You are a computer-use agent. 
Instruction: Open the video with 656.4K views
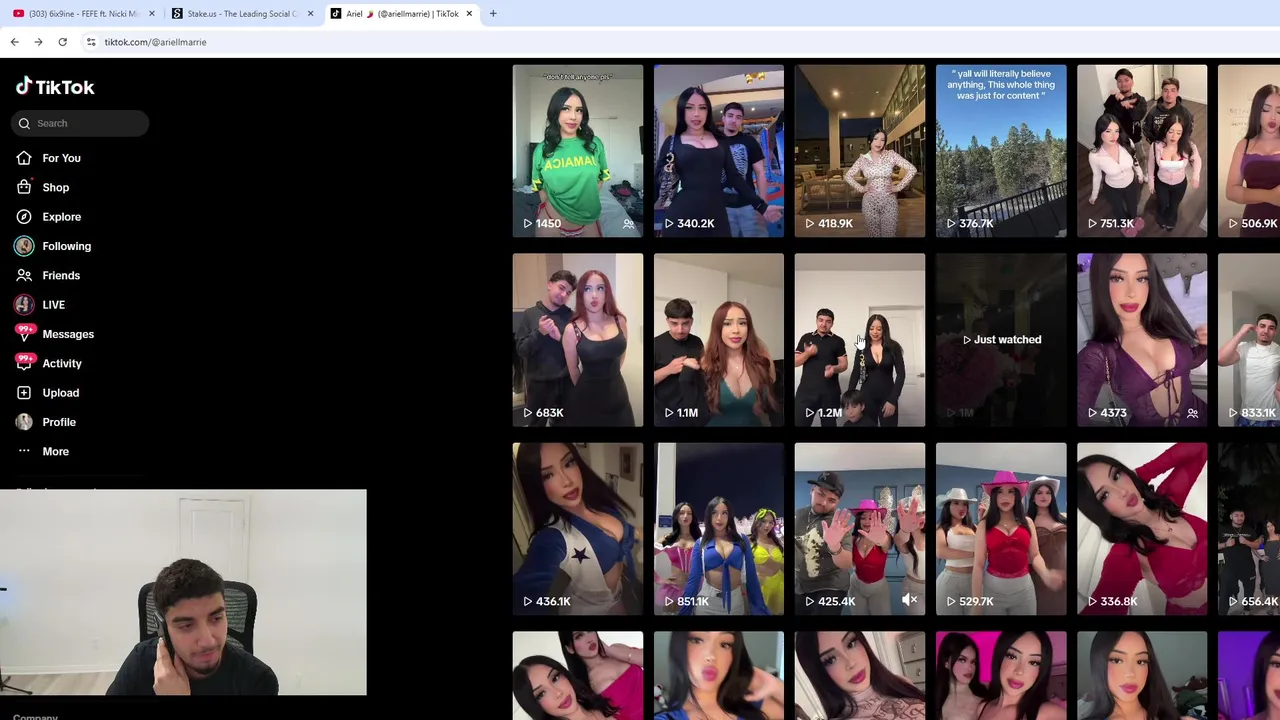tap(1249, 529)
